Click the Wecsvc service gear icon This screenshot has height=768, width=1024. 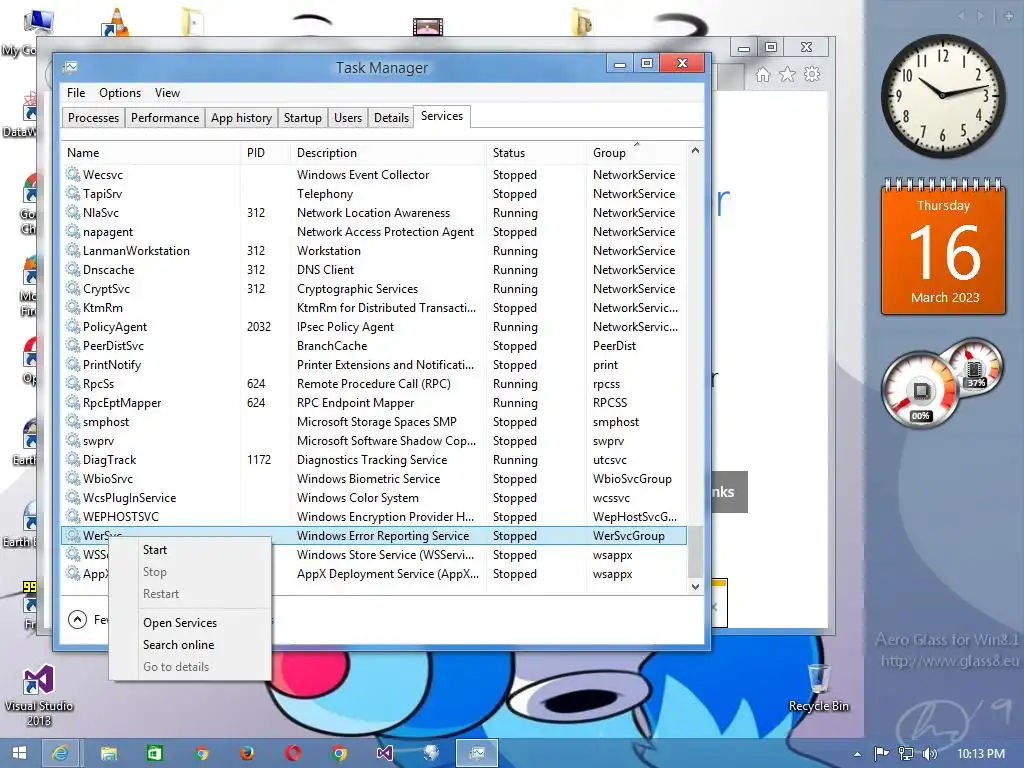click(x=72, y=174)
